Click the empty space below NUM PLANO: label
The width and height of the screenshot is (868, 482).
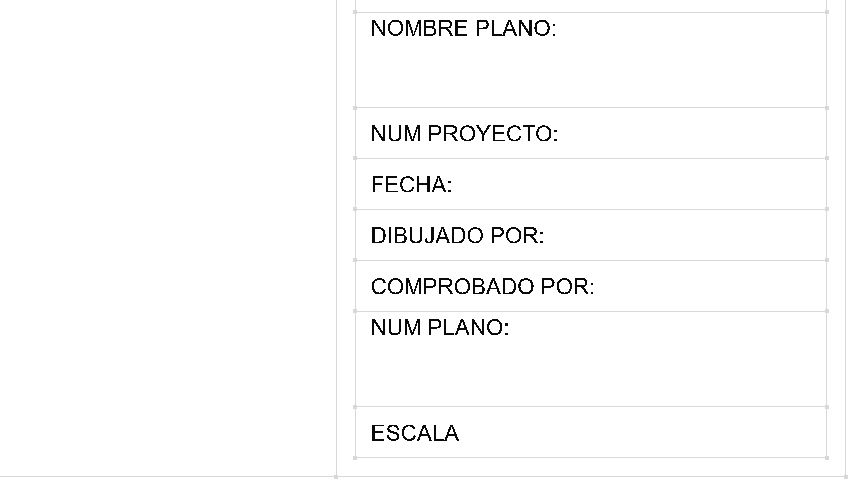[591, 374]
